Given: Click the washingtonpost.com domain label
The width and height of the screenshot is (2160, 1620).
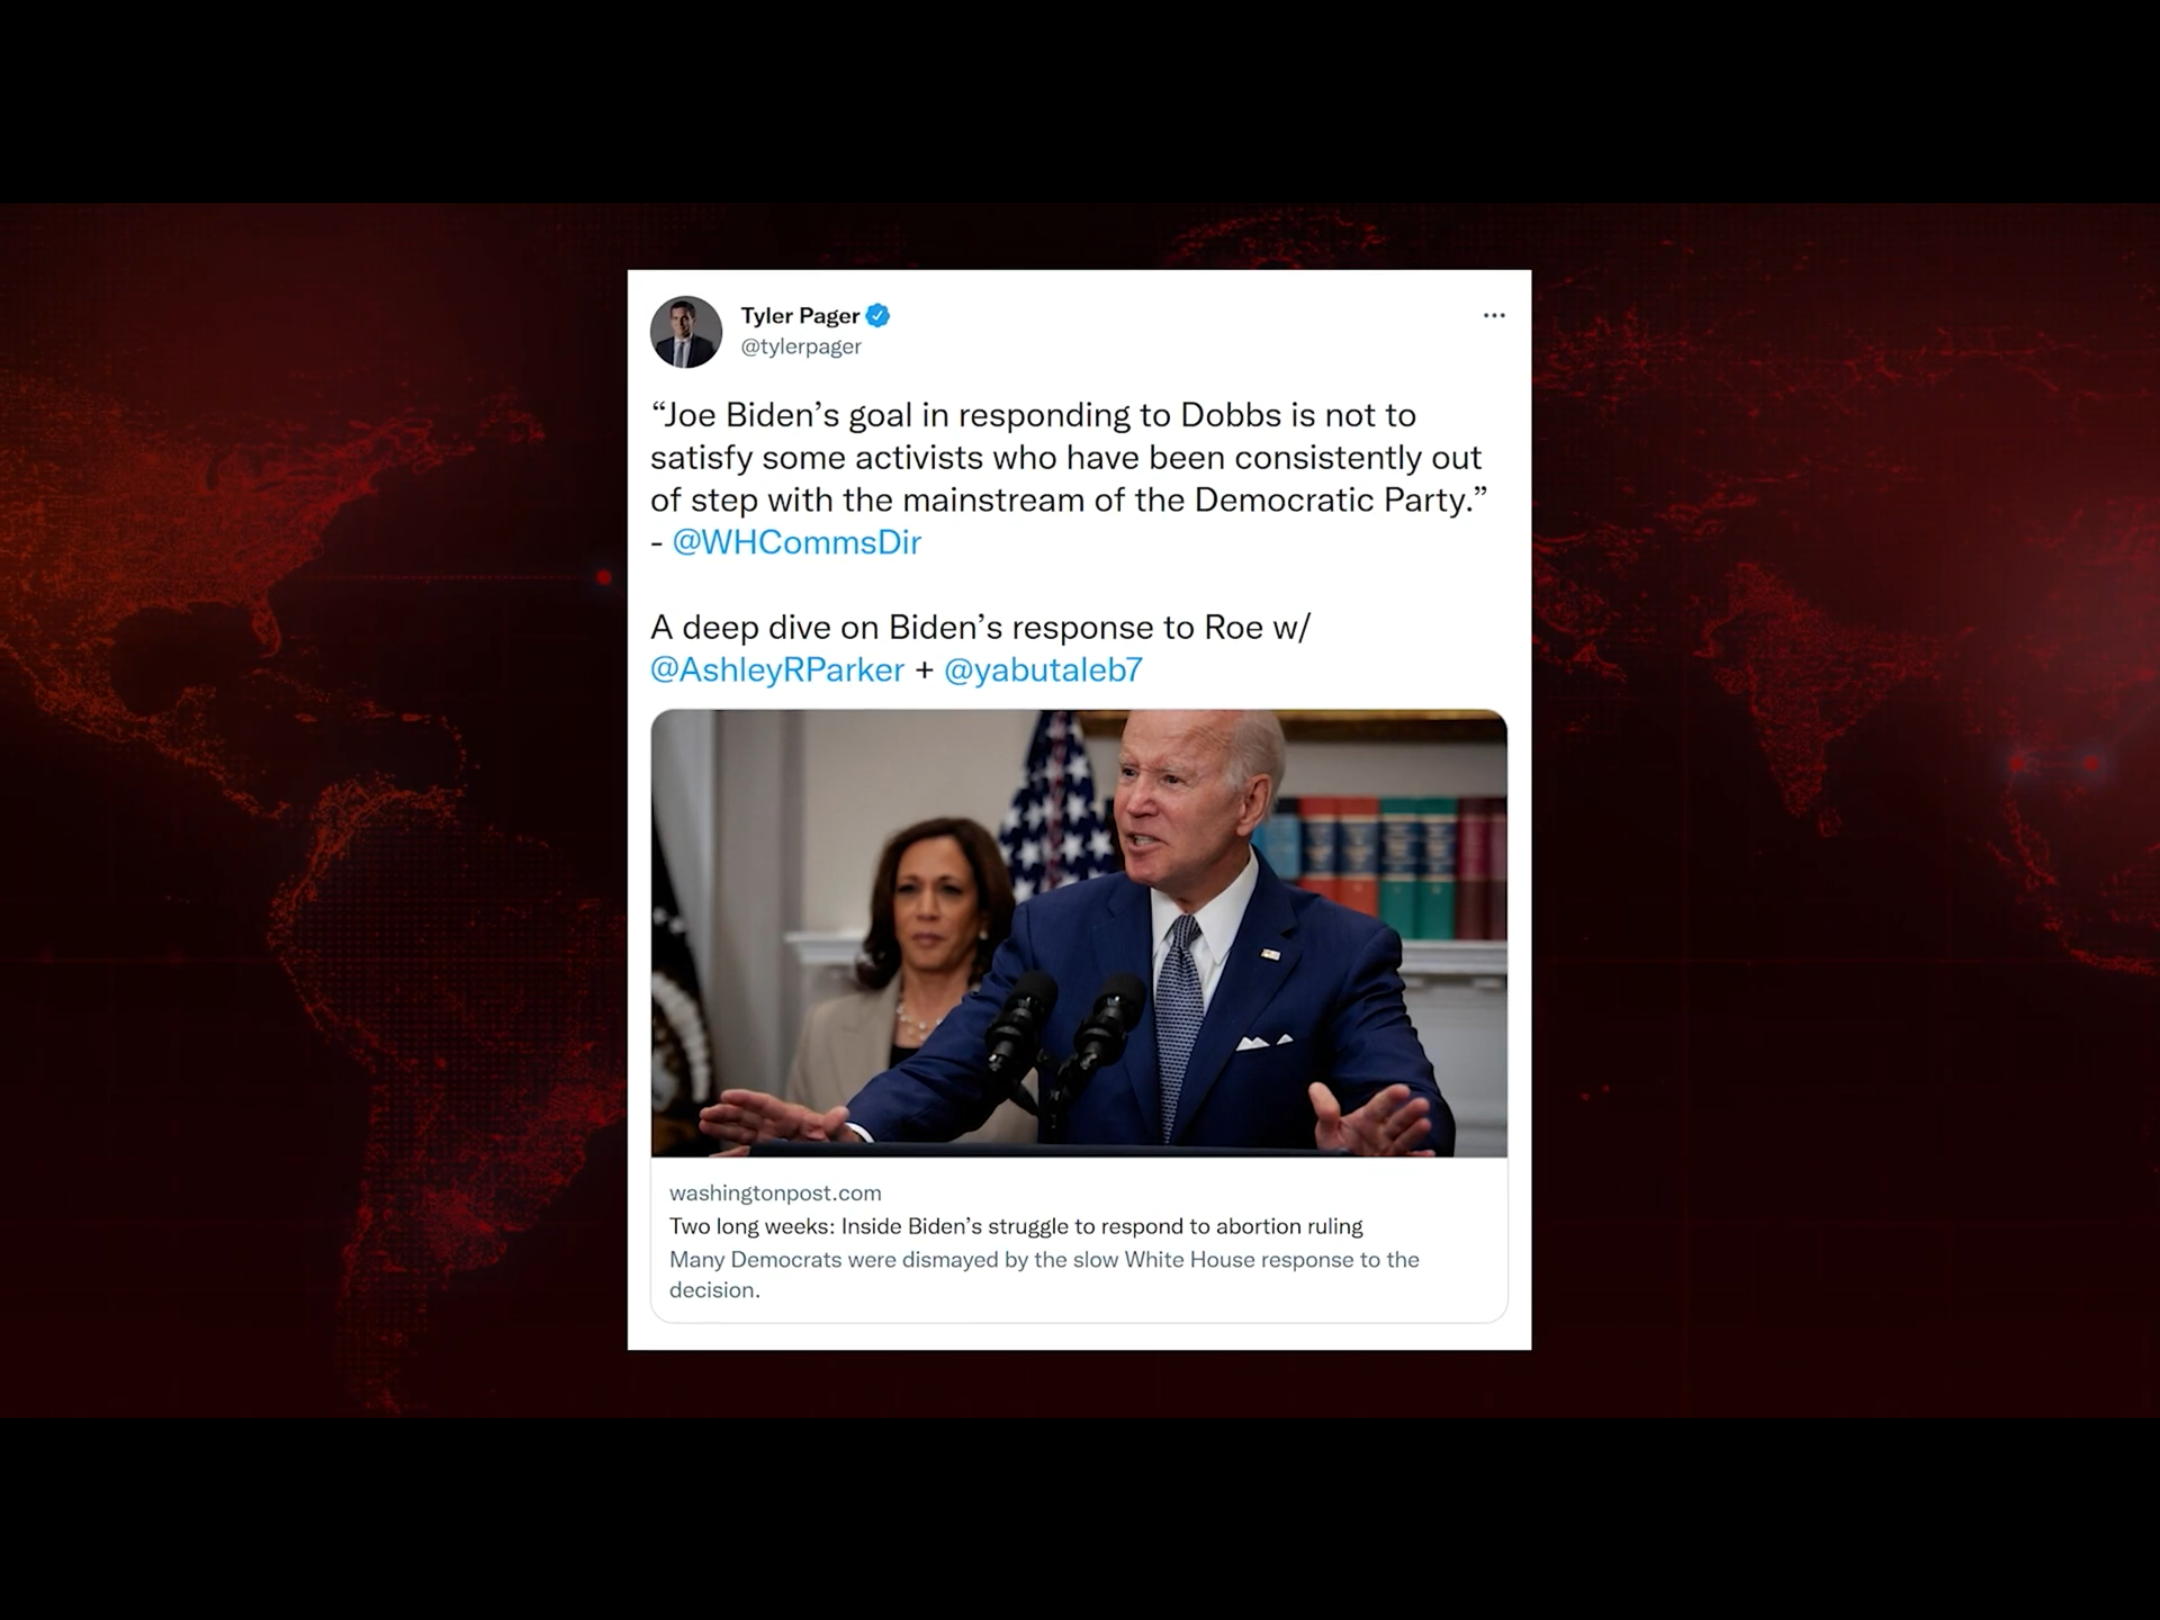Looking at the screenshot, I should point(775,1193).
